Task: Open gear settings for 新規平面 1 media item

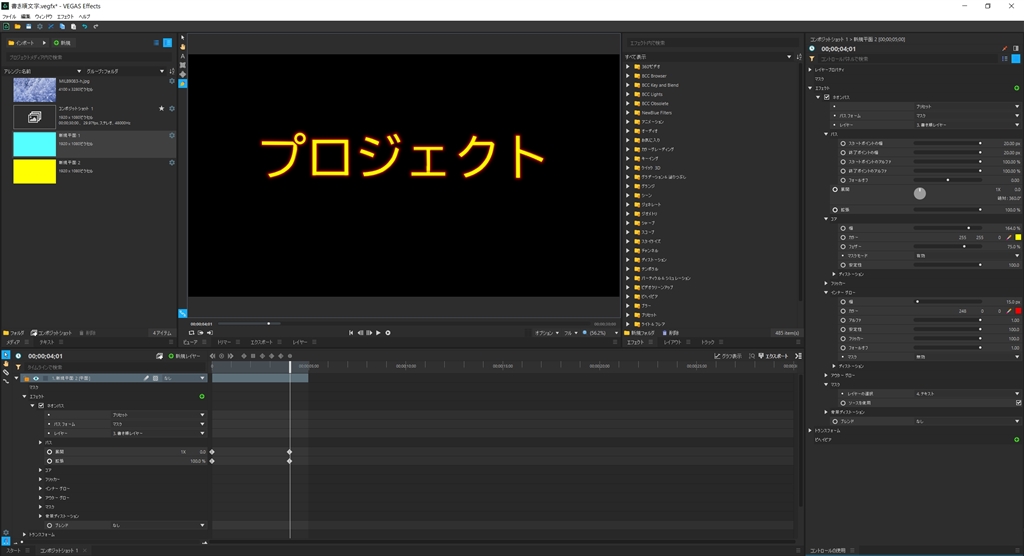Action: click(172, 135)
